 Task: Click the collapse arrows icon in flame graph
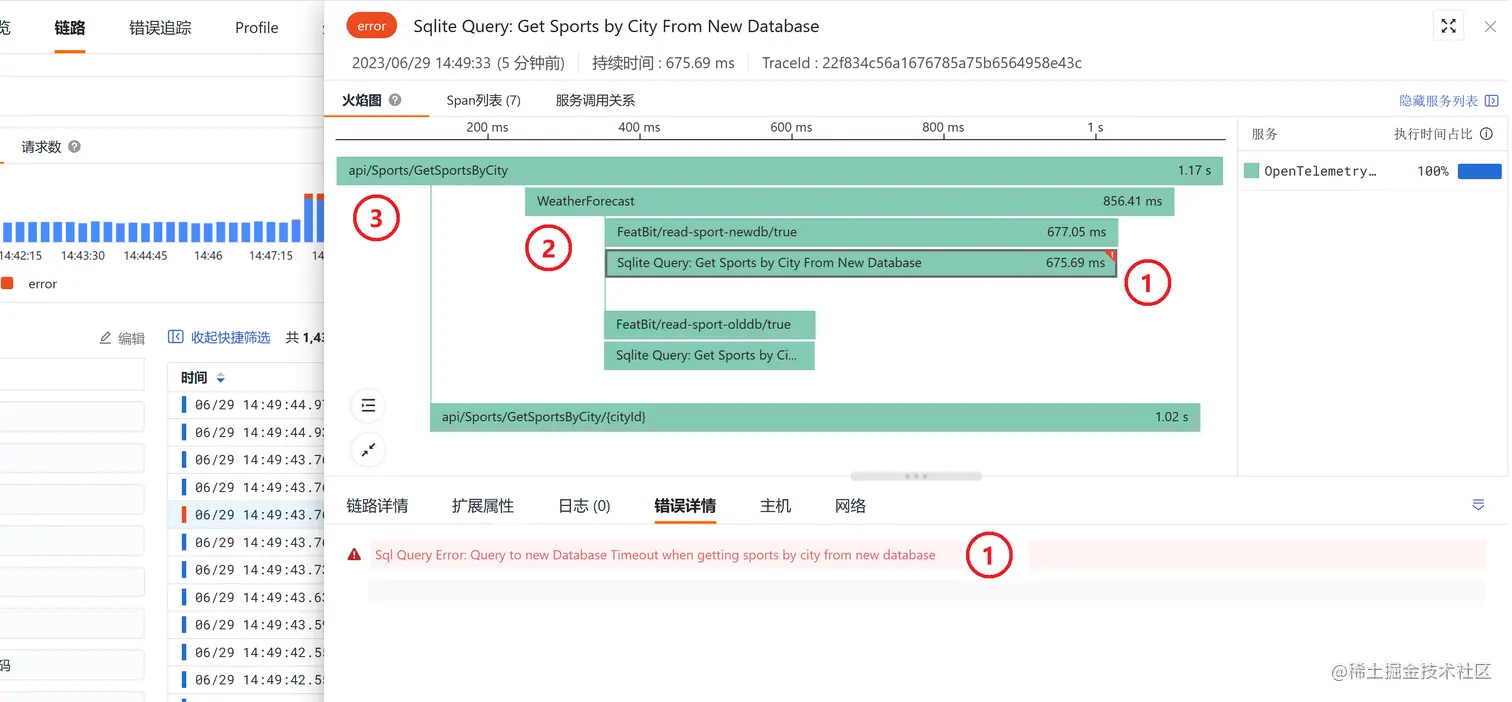click(368, 450)
